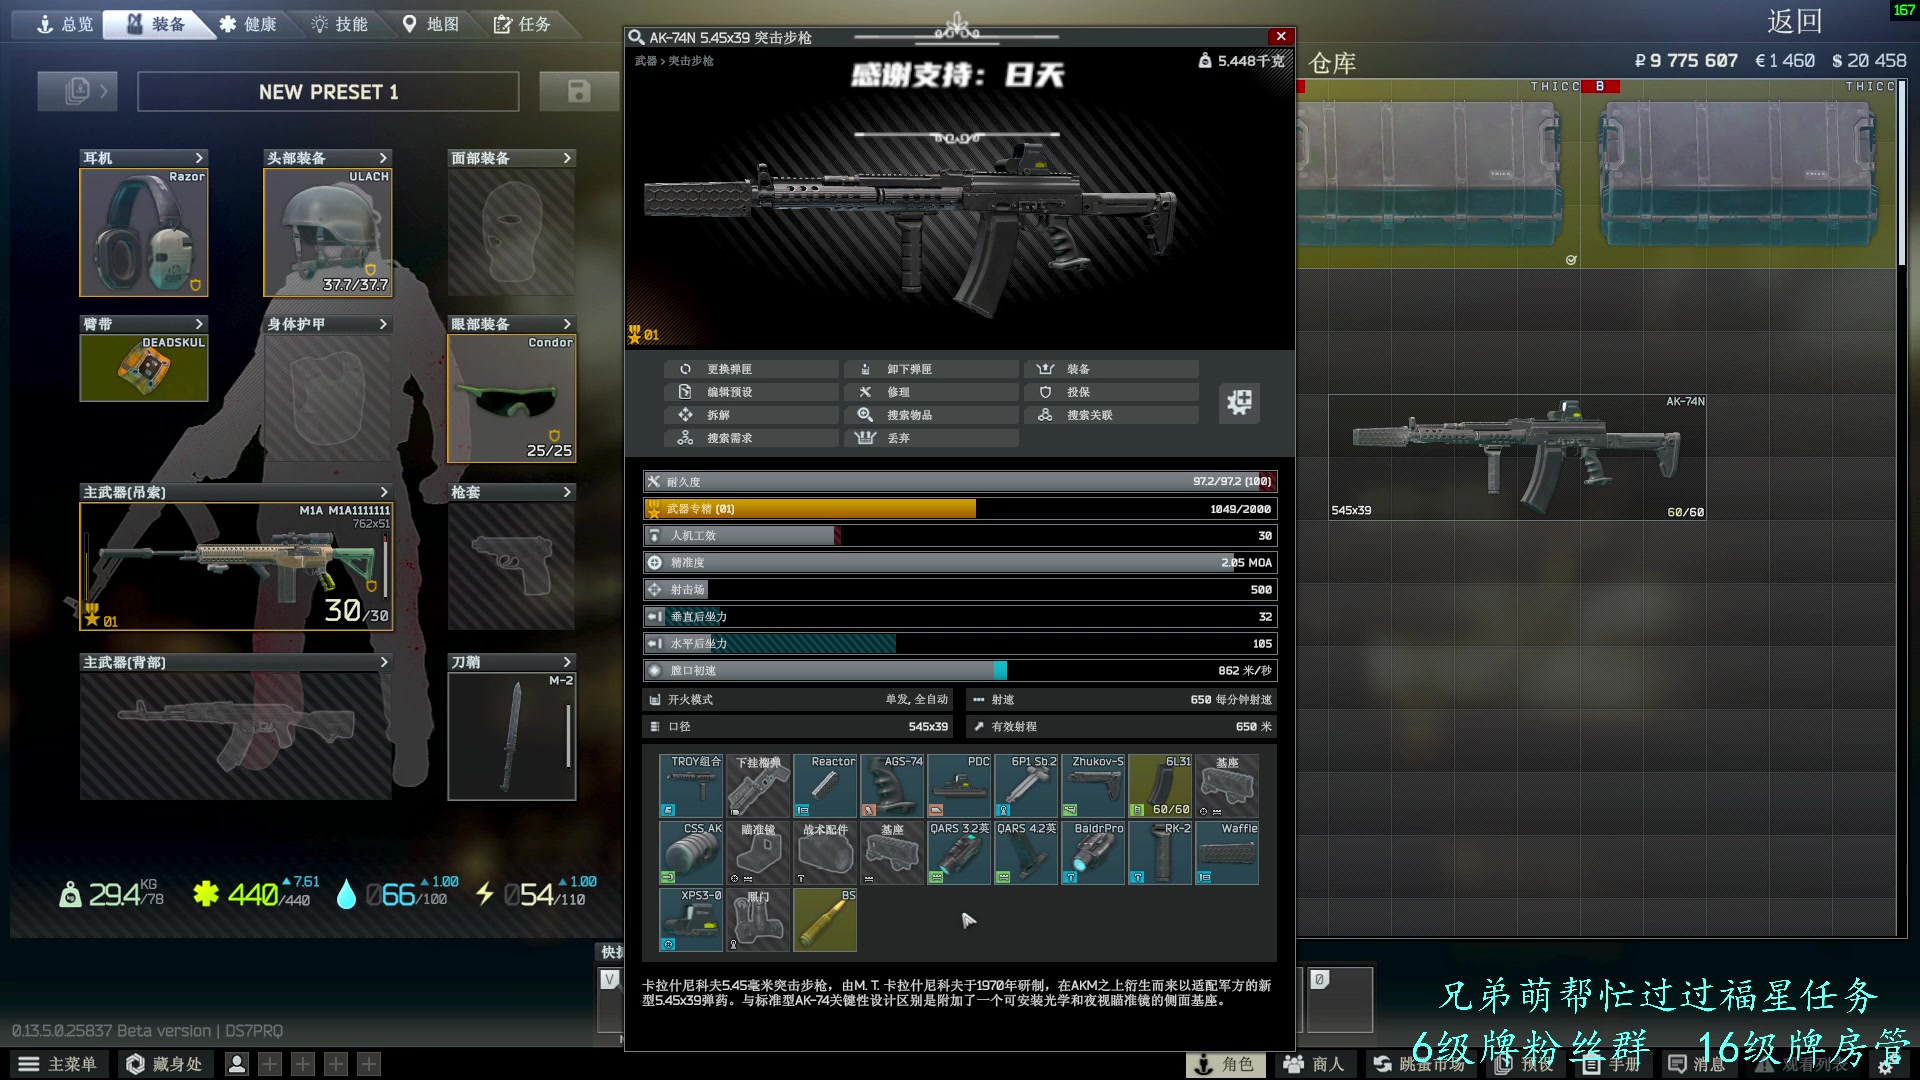Viewport: 1920px width, 1080px height.
Task: Click 搜索关联 linked search option
Action: [1112, 415]
